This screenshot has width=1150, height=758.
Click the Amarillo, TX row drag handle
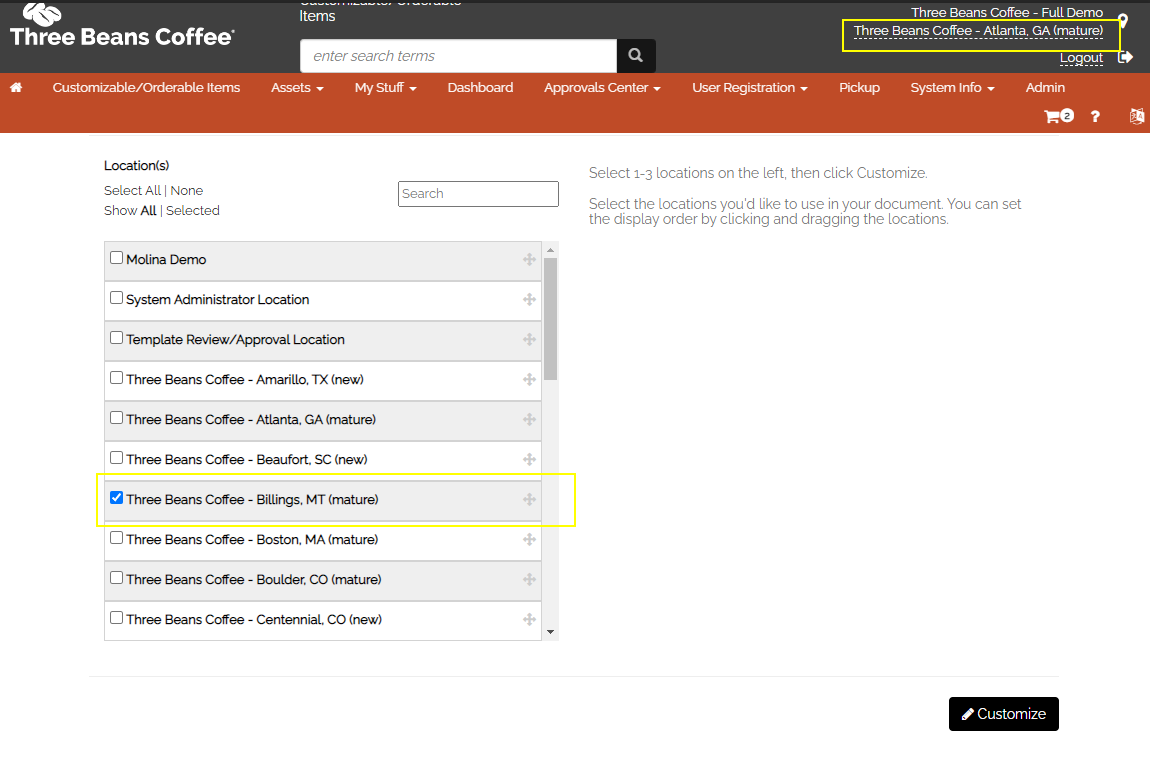point(530,379)
